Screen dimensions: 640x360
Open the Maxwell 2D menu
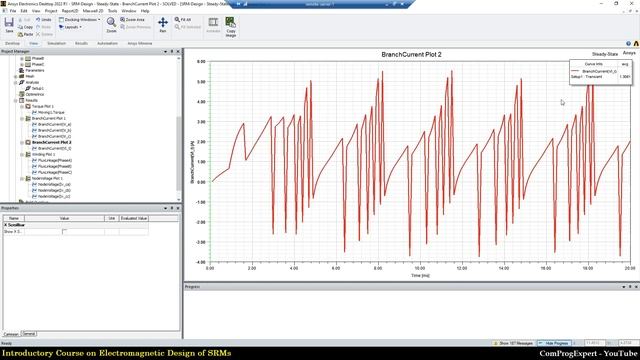93,11
